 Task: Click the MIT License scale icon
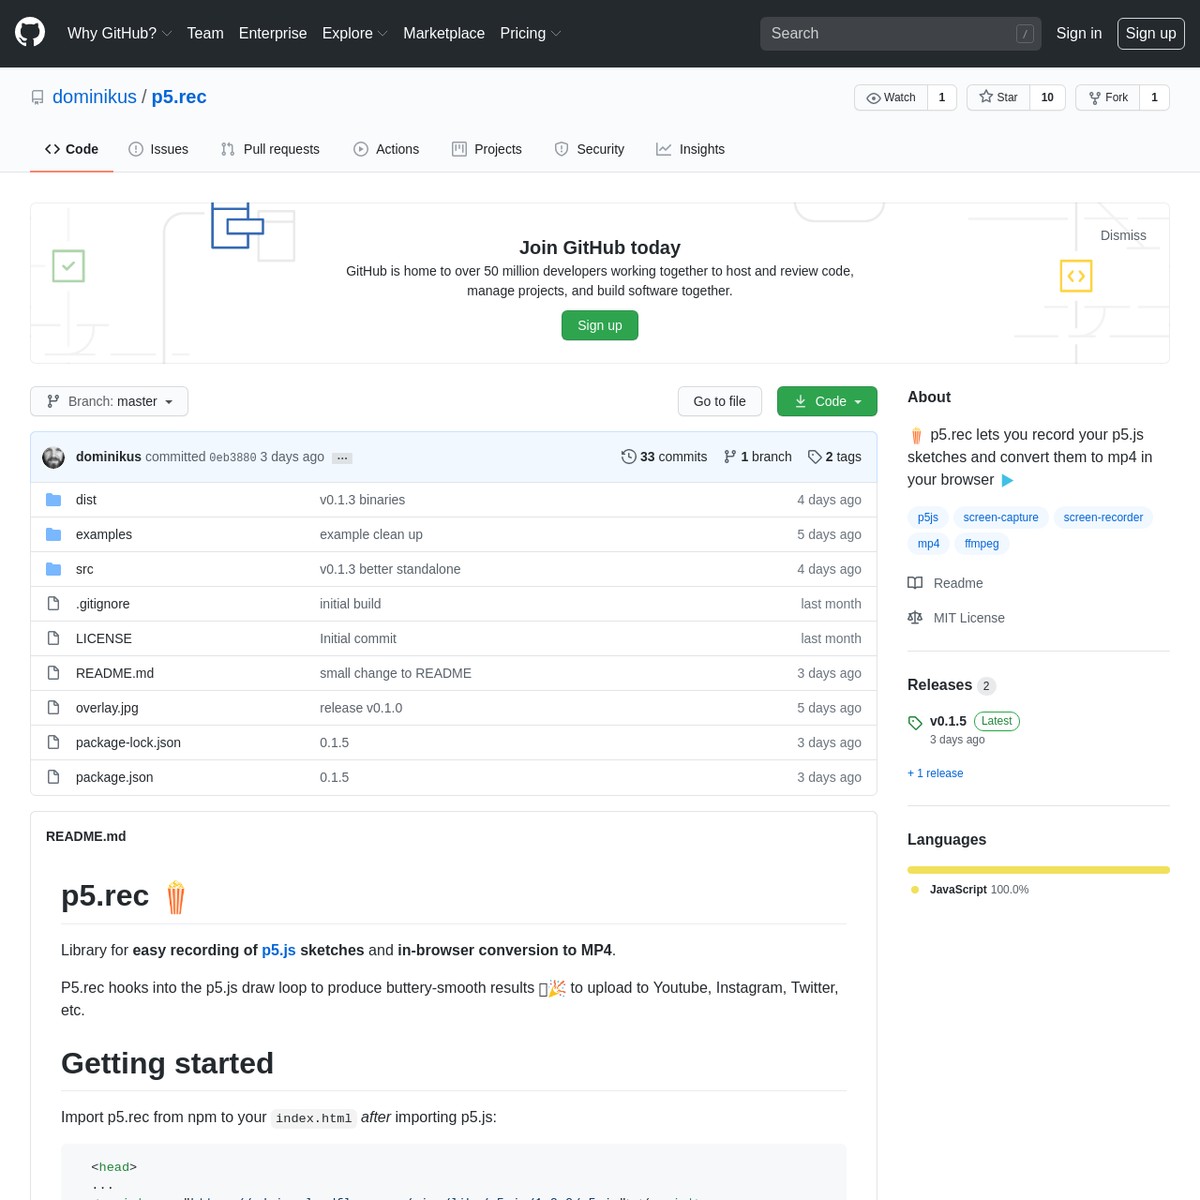coord(915,618)
